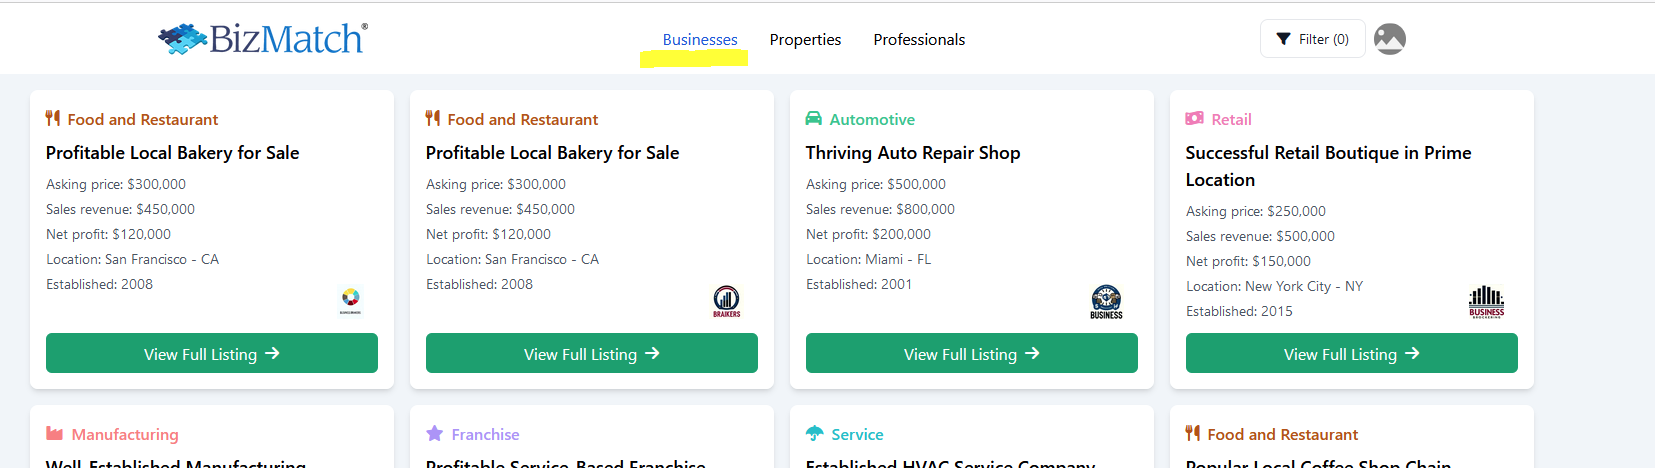Viewport: 1655px width, 468px height.
Task: Click the Retail cash icon
Action: click(x=1194, y=119)
